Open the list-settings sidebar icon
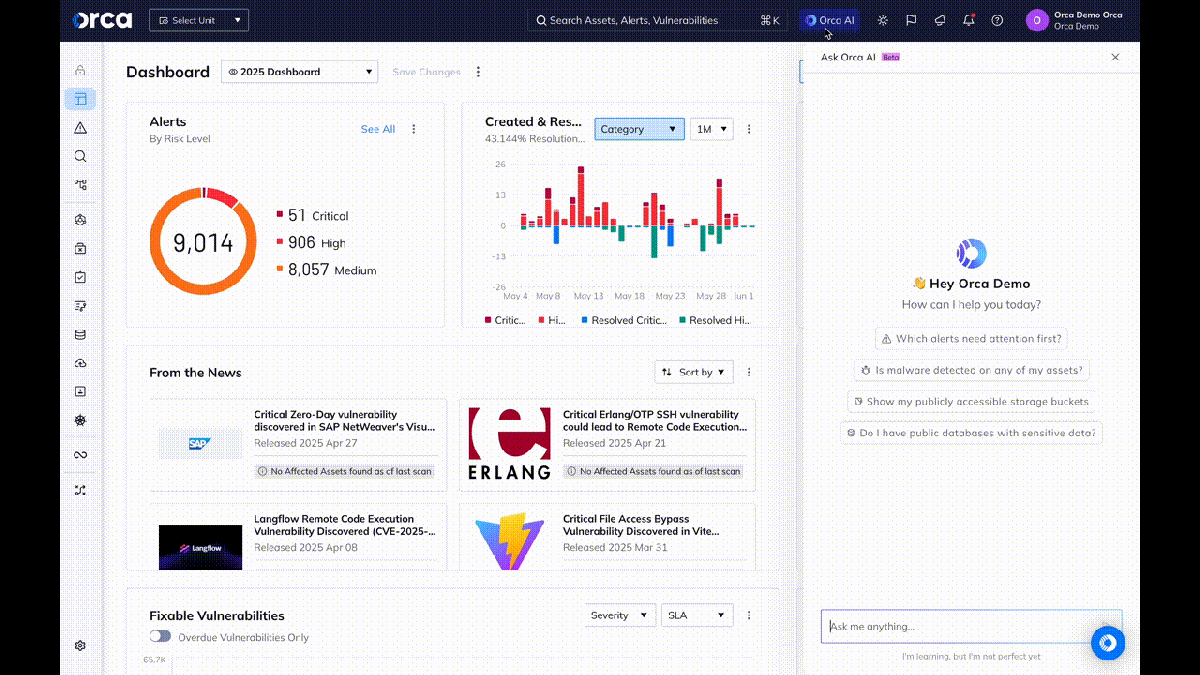 click(x=80, y=306)
